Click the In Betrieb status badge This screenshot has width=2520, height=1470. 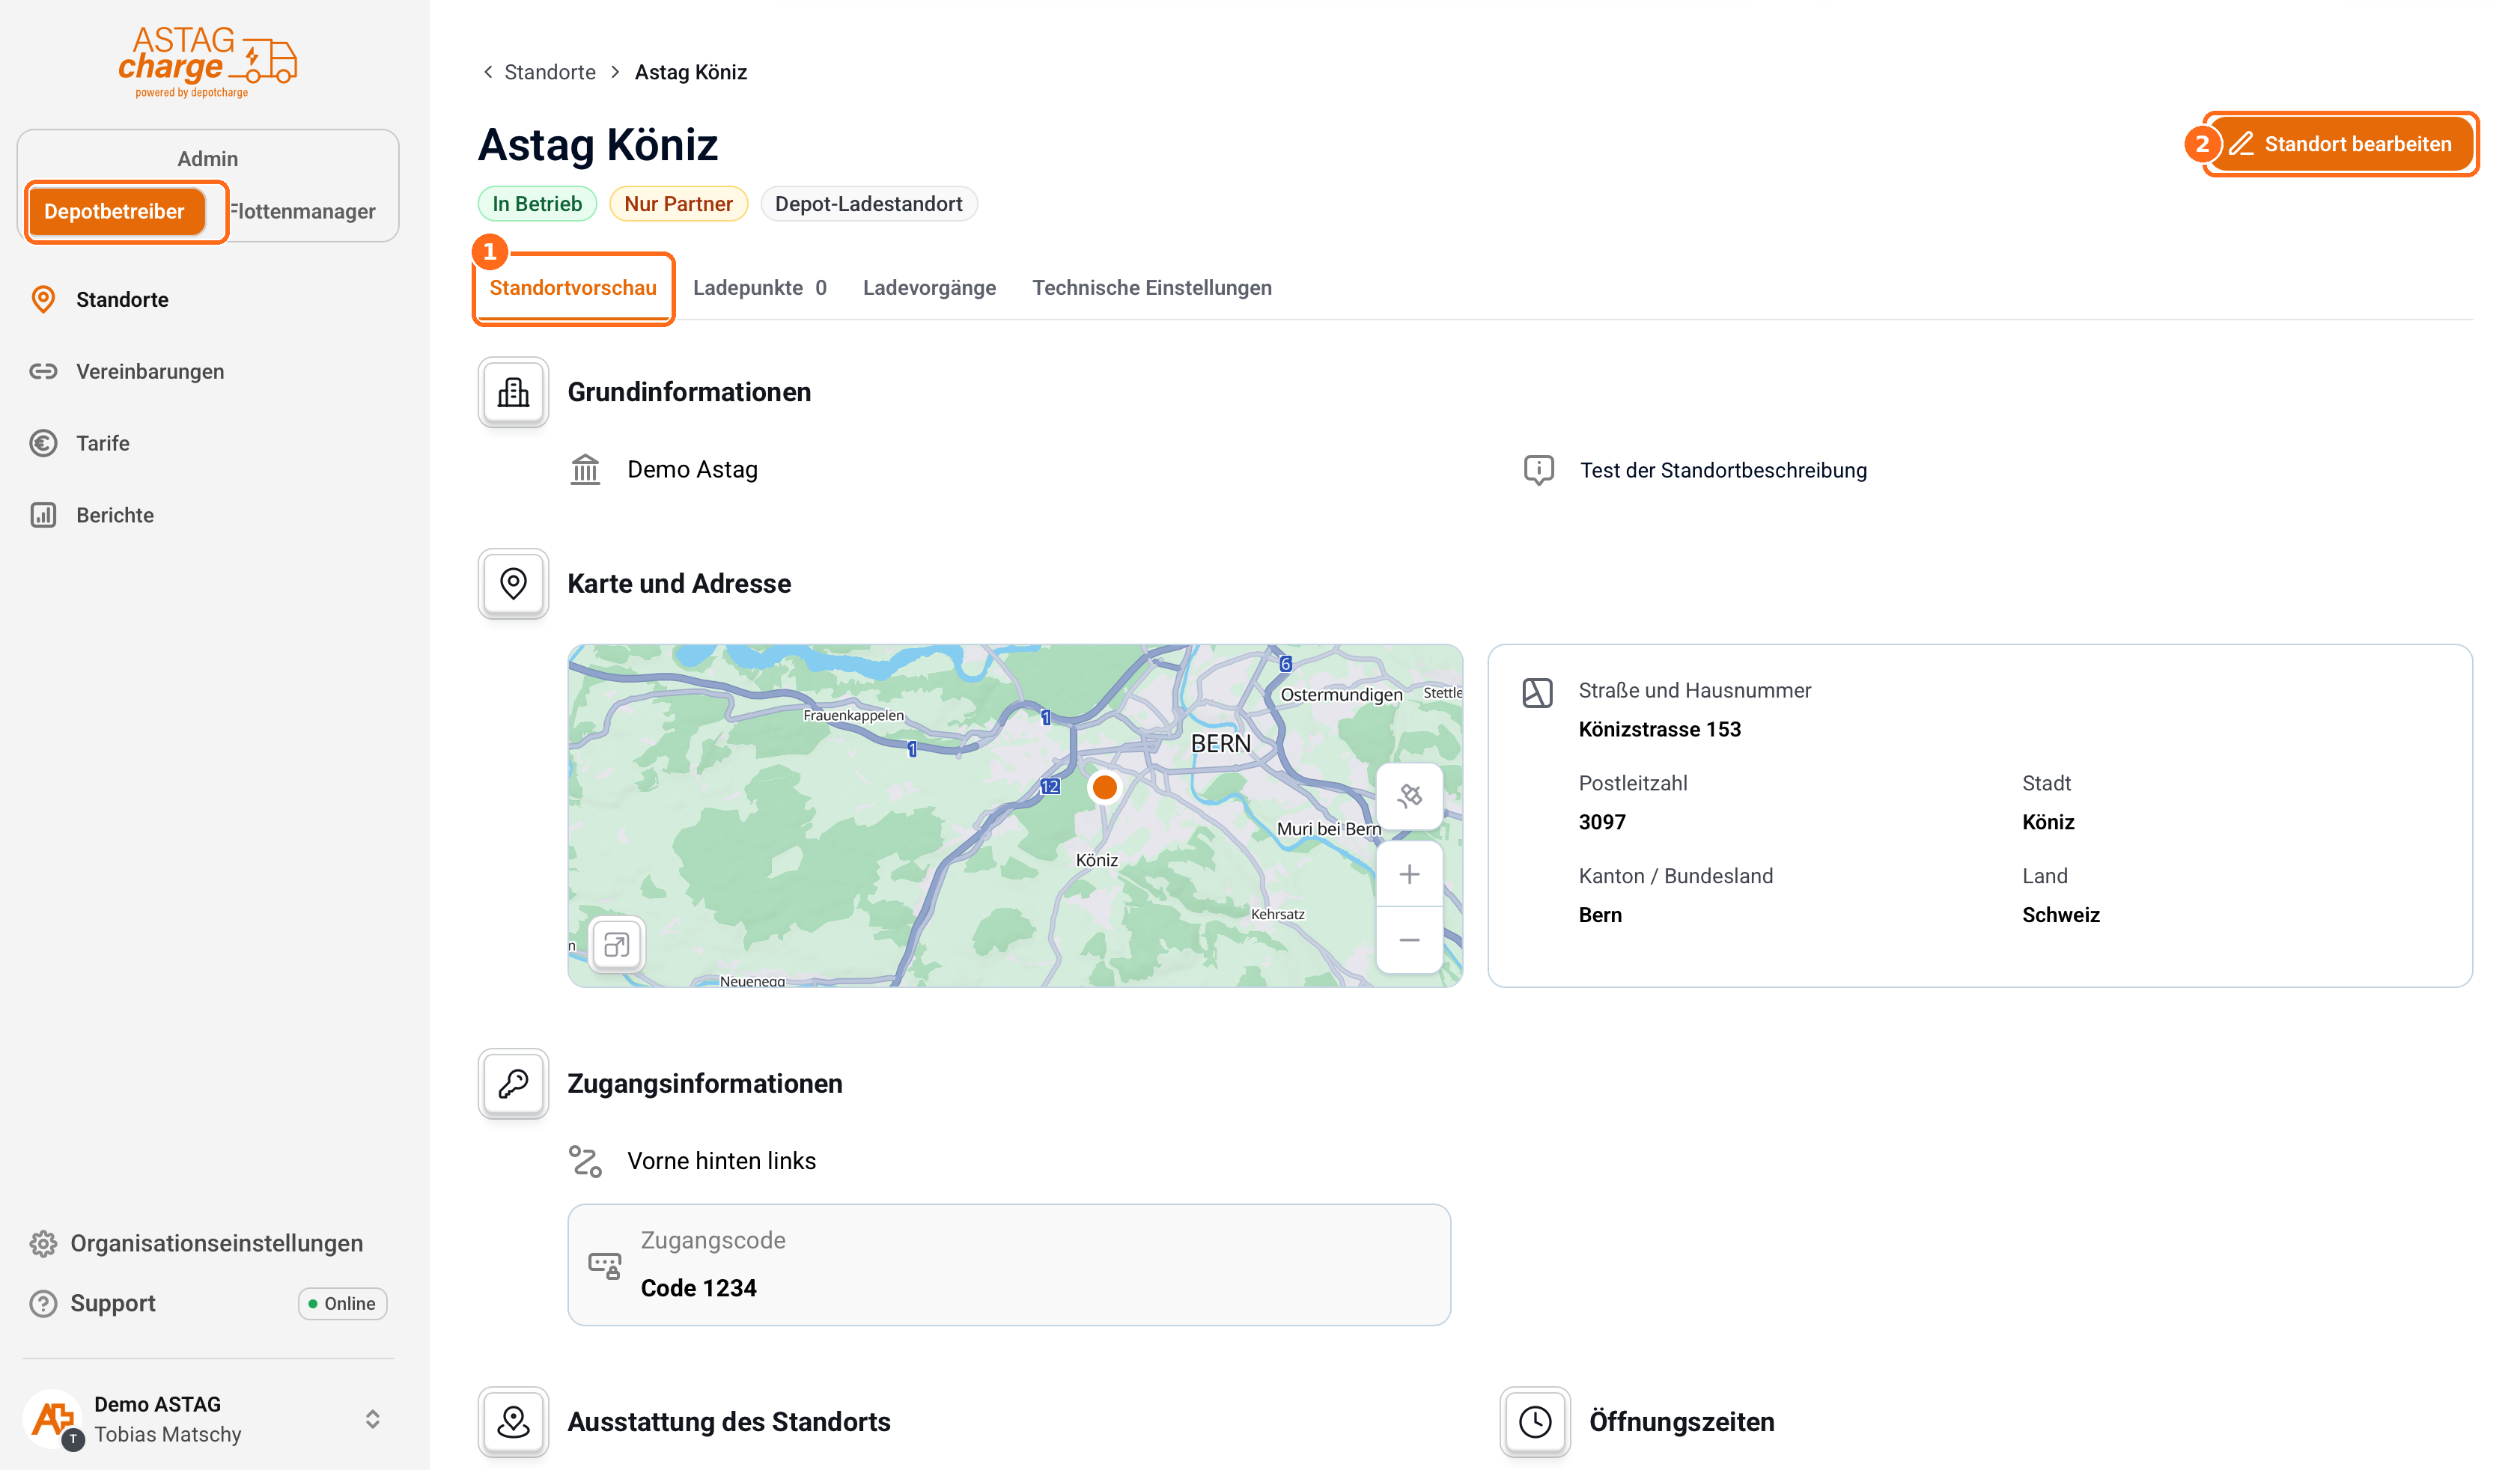[x=537, y=204]
